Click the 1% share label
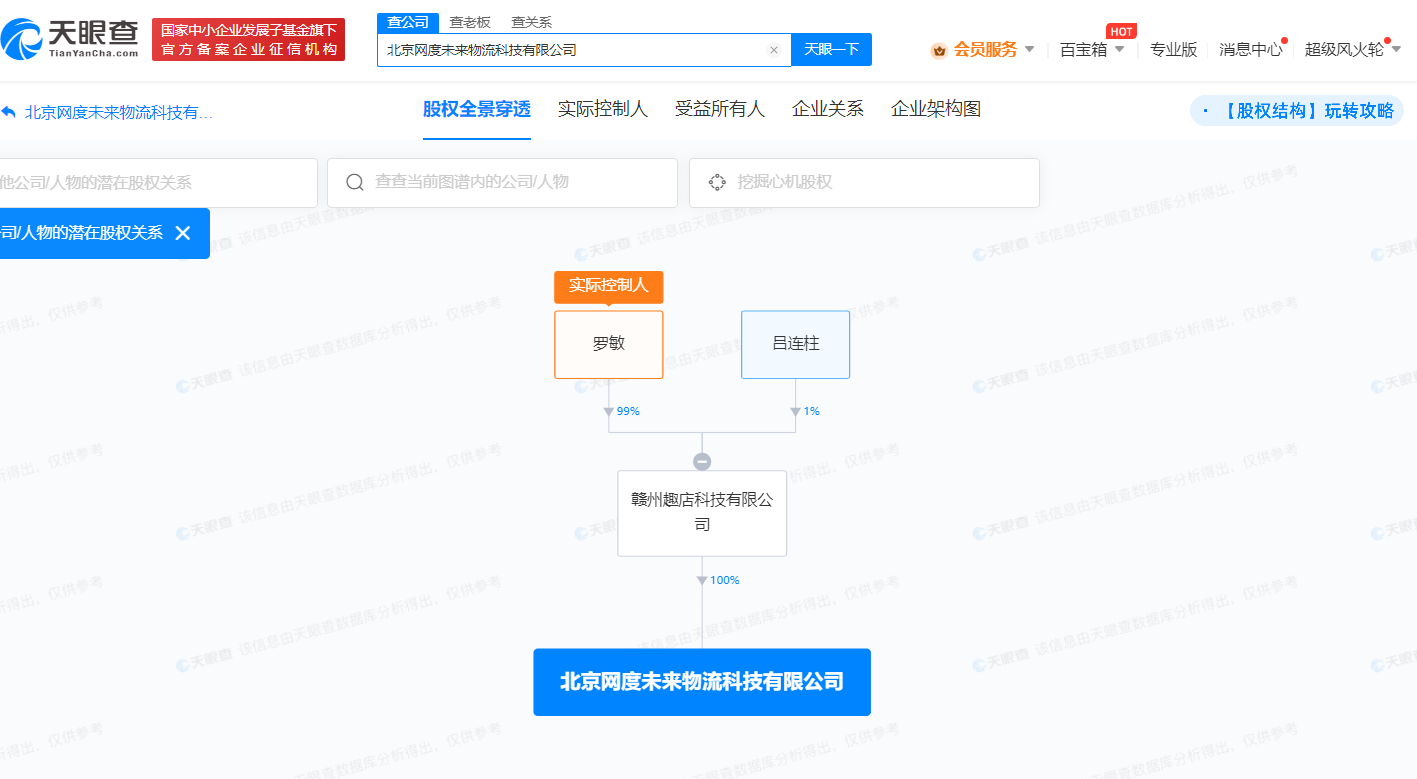This screenshot has height=779, width=1417. click(812, 411)
